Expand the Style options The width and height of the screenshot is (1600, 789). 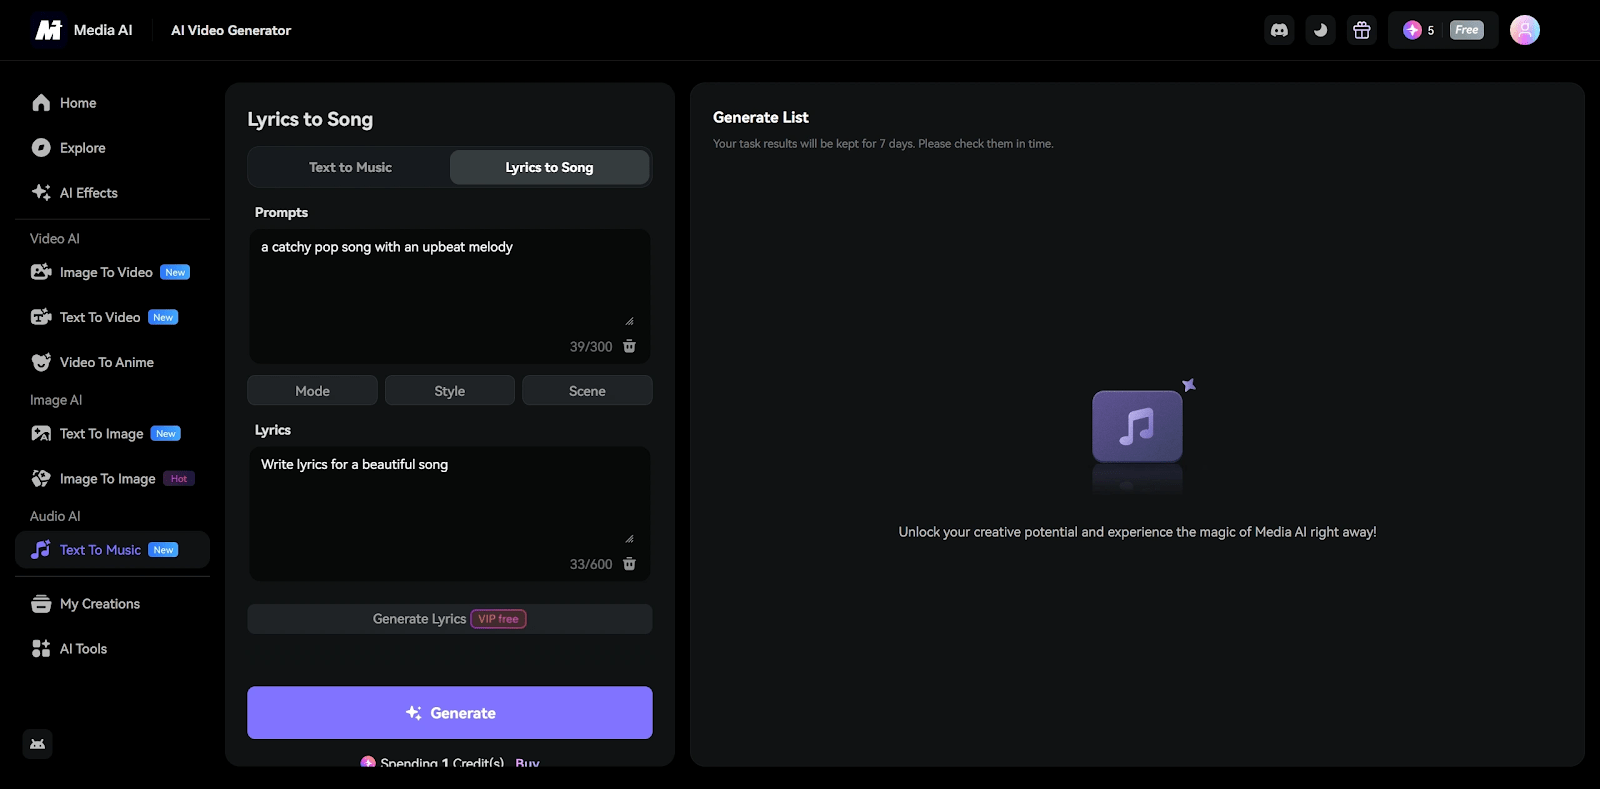click(449, 391)
